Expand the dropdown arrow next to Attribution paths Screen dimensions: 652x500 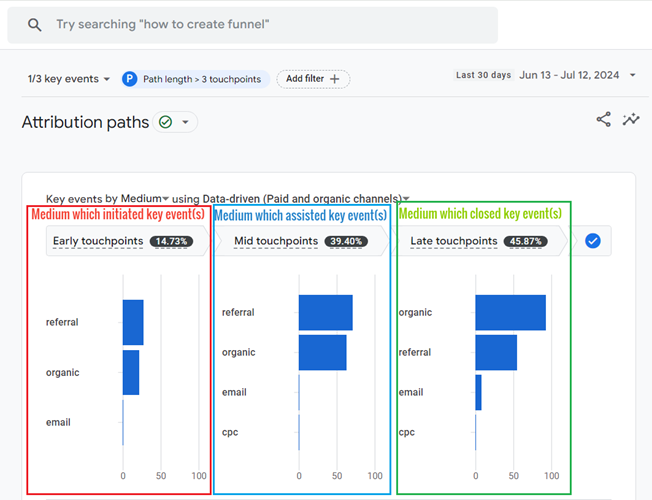[185, 122]
